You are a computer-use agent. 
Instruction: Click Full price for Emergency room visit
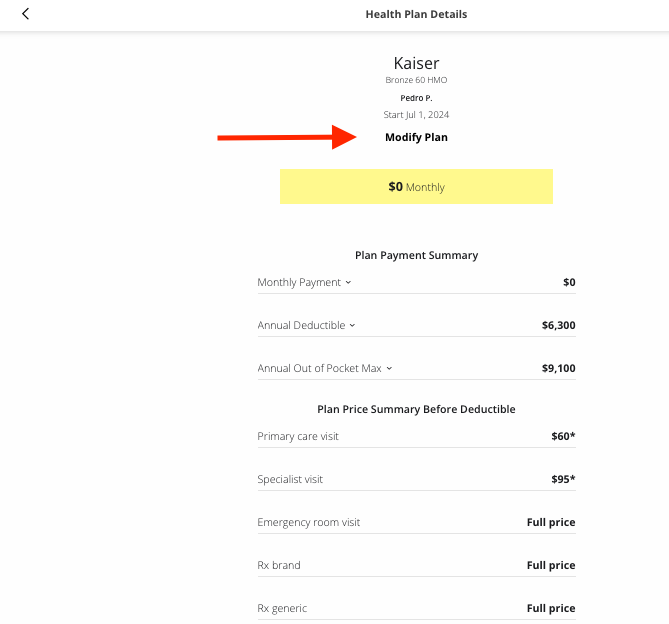click(x=551, y=522)
